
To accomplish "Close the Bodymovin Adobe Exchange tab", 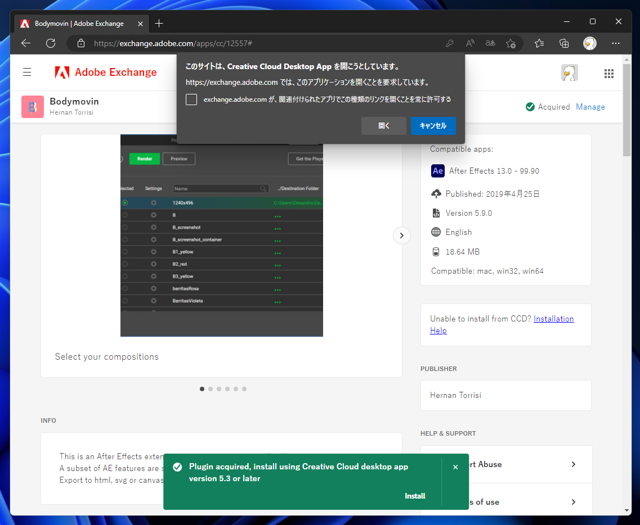I will [x=140, y=24].
